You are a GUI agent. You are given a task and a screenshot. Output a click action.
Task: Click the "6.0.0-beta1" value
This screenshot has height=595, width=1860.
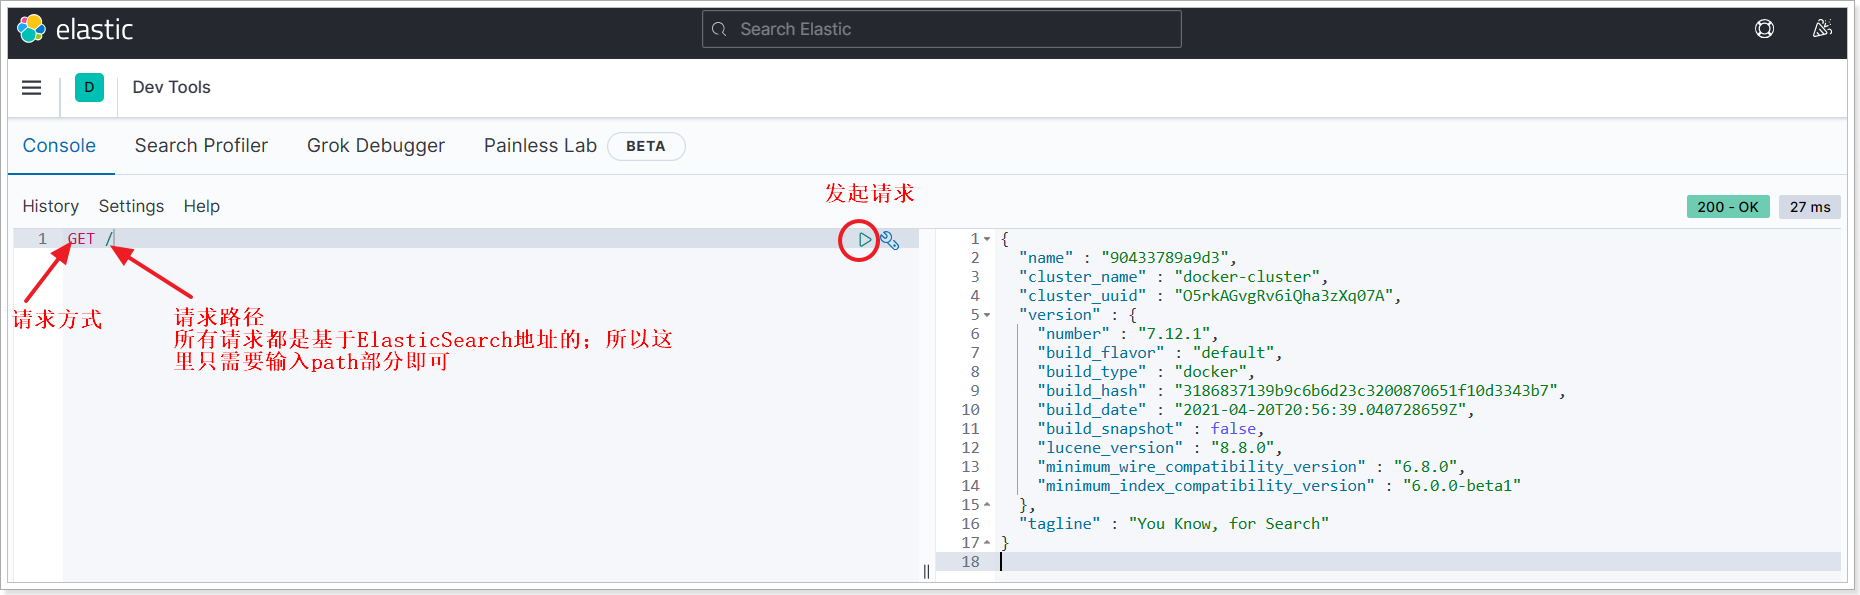(x=1462, y=486)
